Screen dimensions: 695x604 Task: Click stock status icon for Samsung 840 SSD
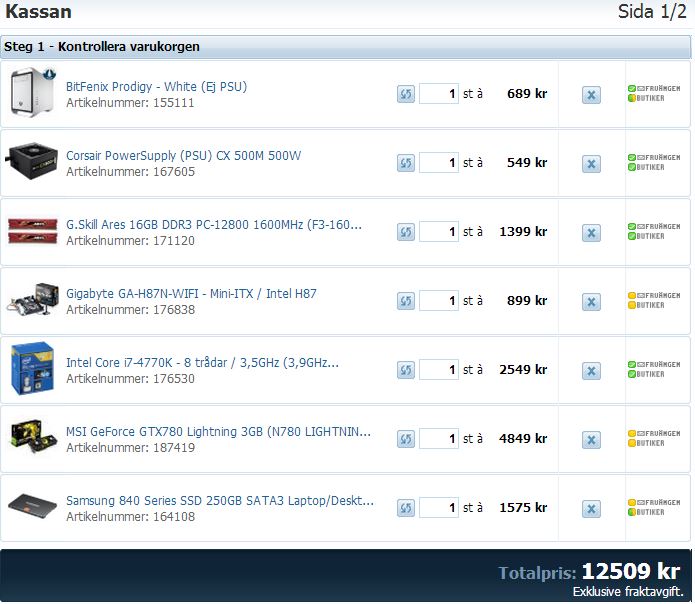pyautogui.click(x=654, y=508)
